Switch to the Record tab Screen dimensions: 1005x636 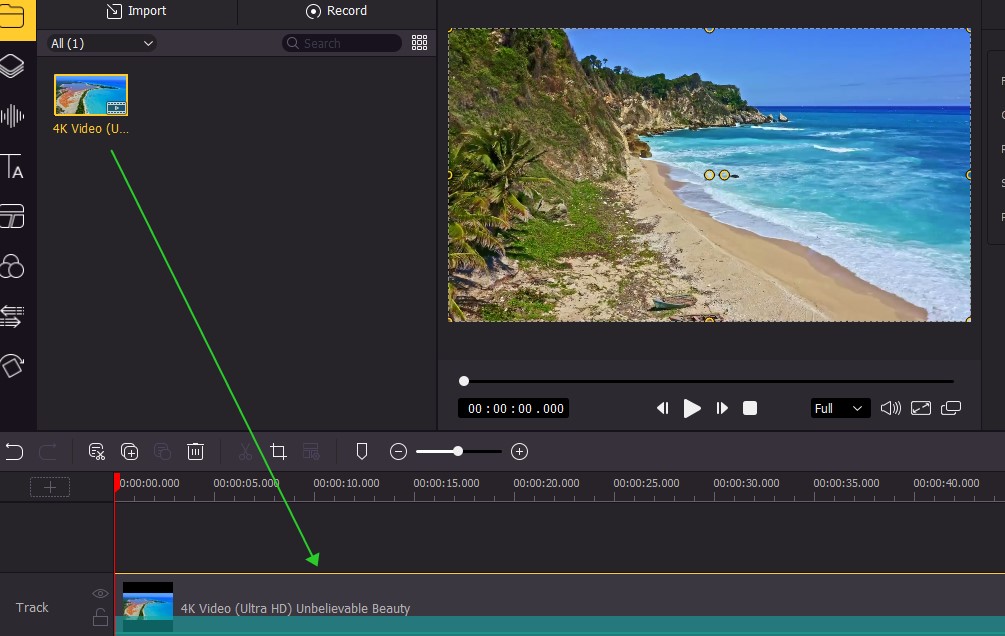click(x=336, y=12)
